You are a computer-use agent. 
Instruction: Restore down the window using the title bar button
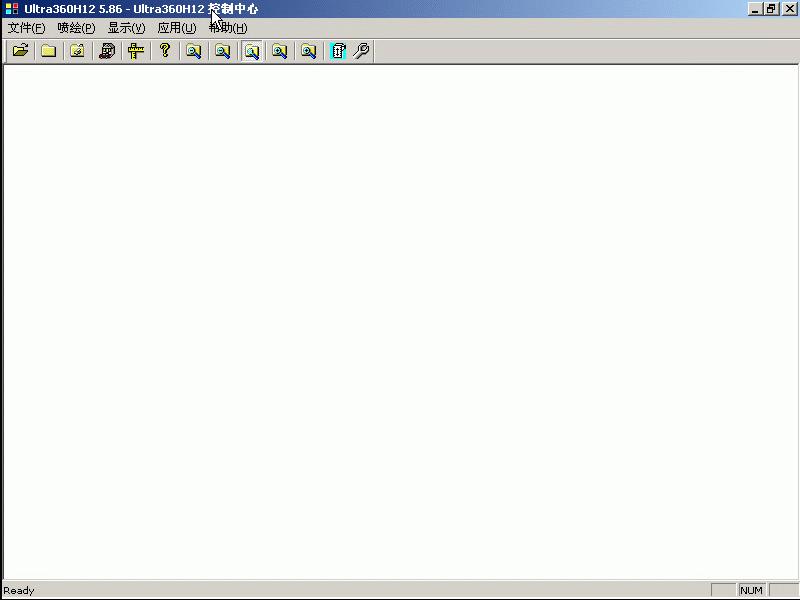tap(771, 9)
